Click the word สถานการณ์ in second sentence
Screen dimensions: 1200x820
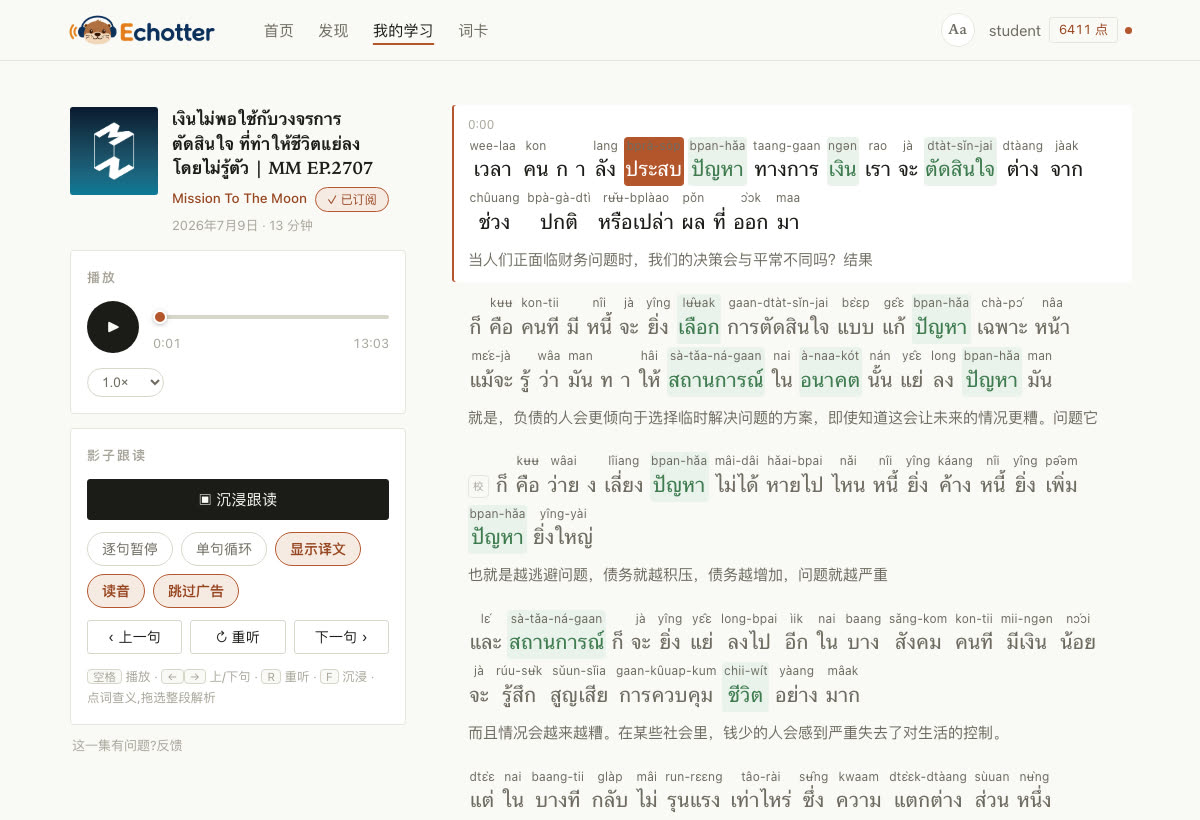click(x=716, y=372)
